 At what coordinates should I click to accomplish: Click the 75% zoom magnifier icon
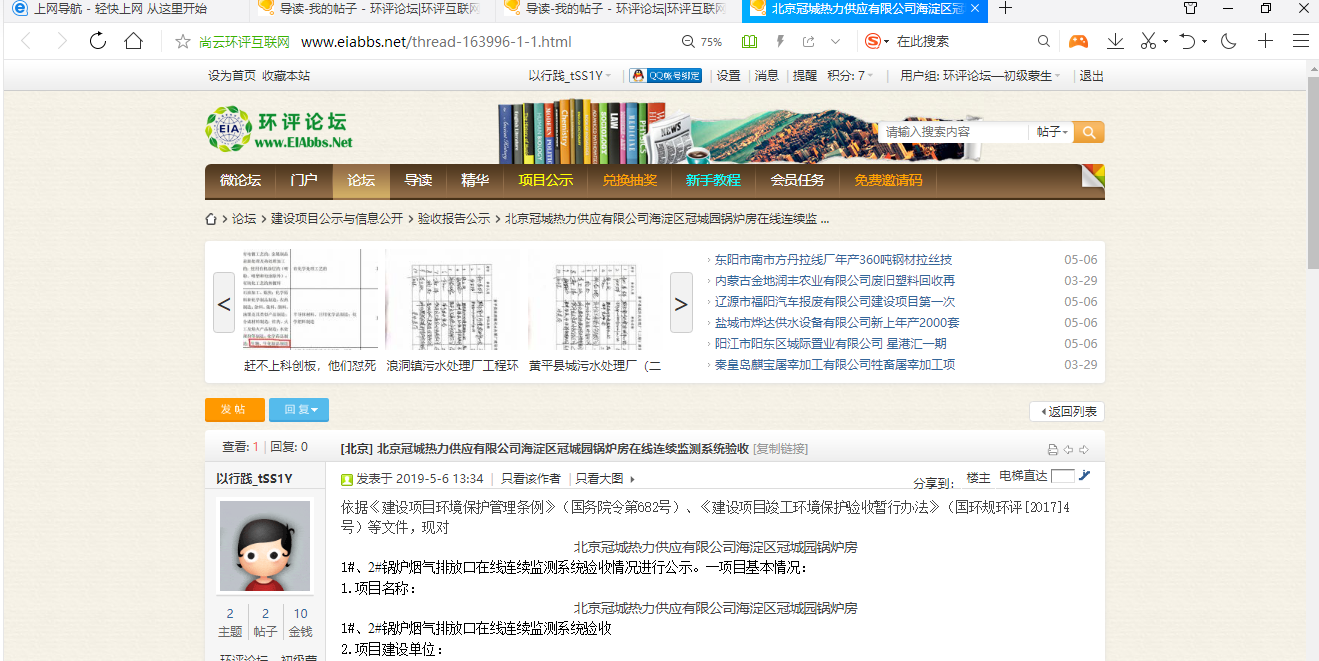[x=688, y=42]
